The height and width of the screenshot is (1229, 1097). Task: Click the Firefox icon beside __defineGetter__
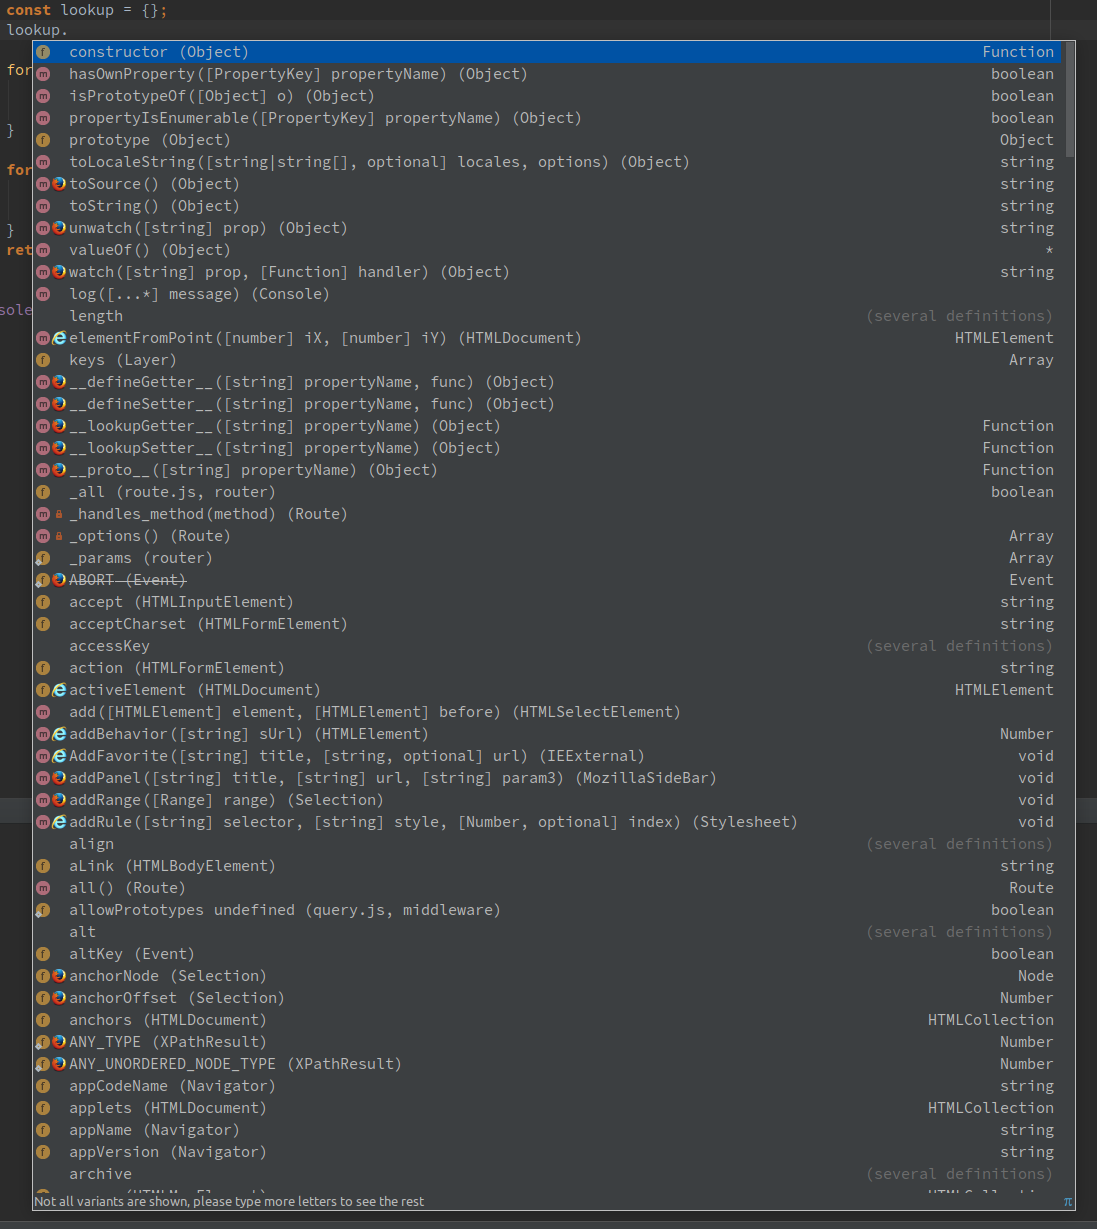click(59, 382)
